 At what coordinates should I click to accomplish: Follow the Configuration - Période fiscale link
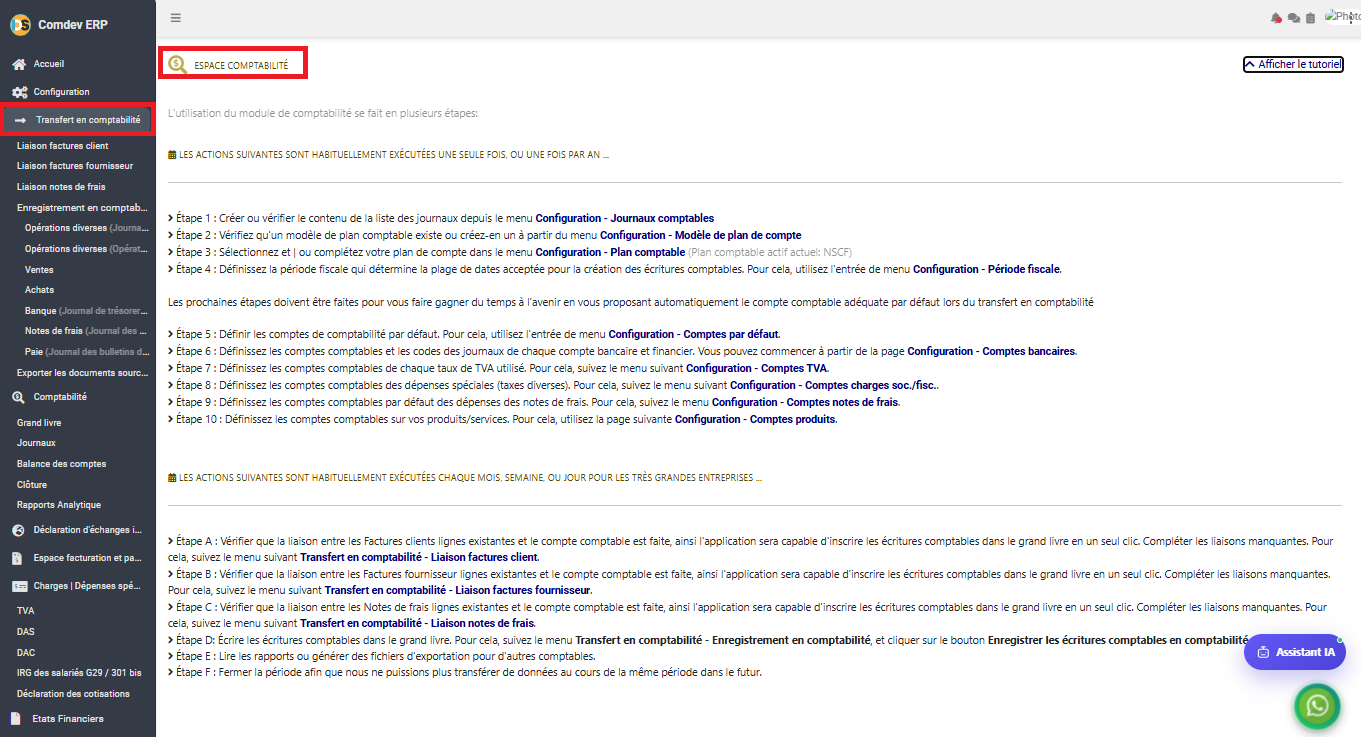pos(986,269)
